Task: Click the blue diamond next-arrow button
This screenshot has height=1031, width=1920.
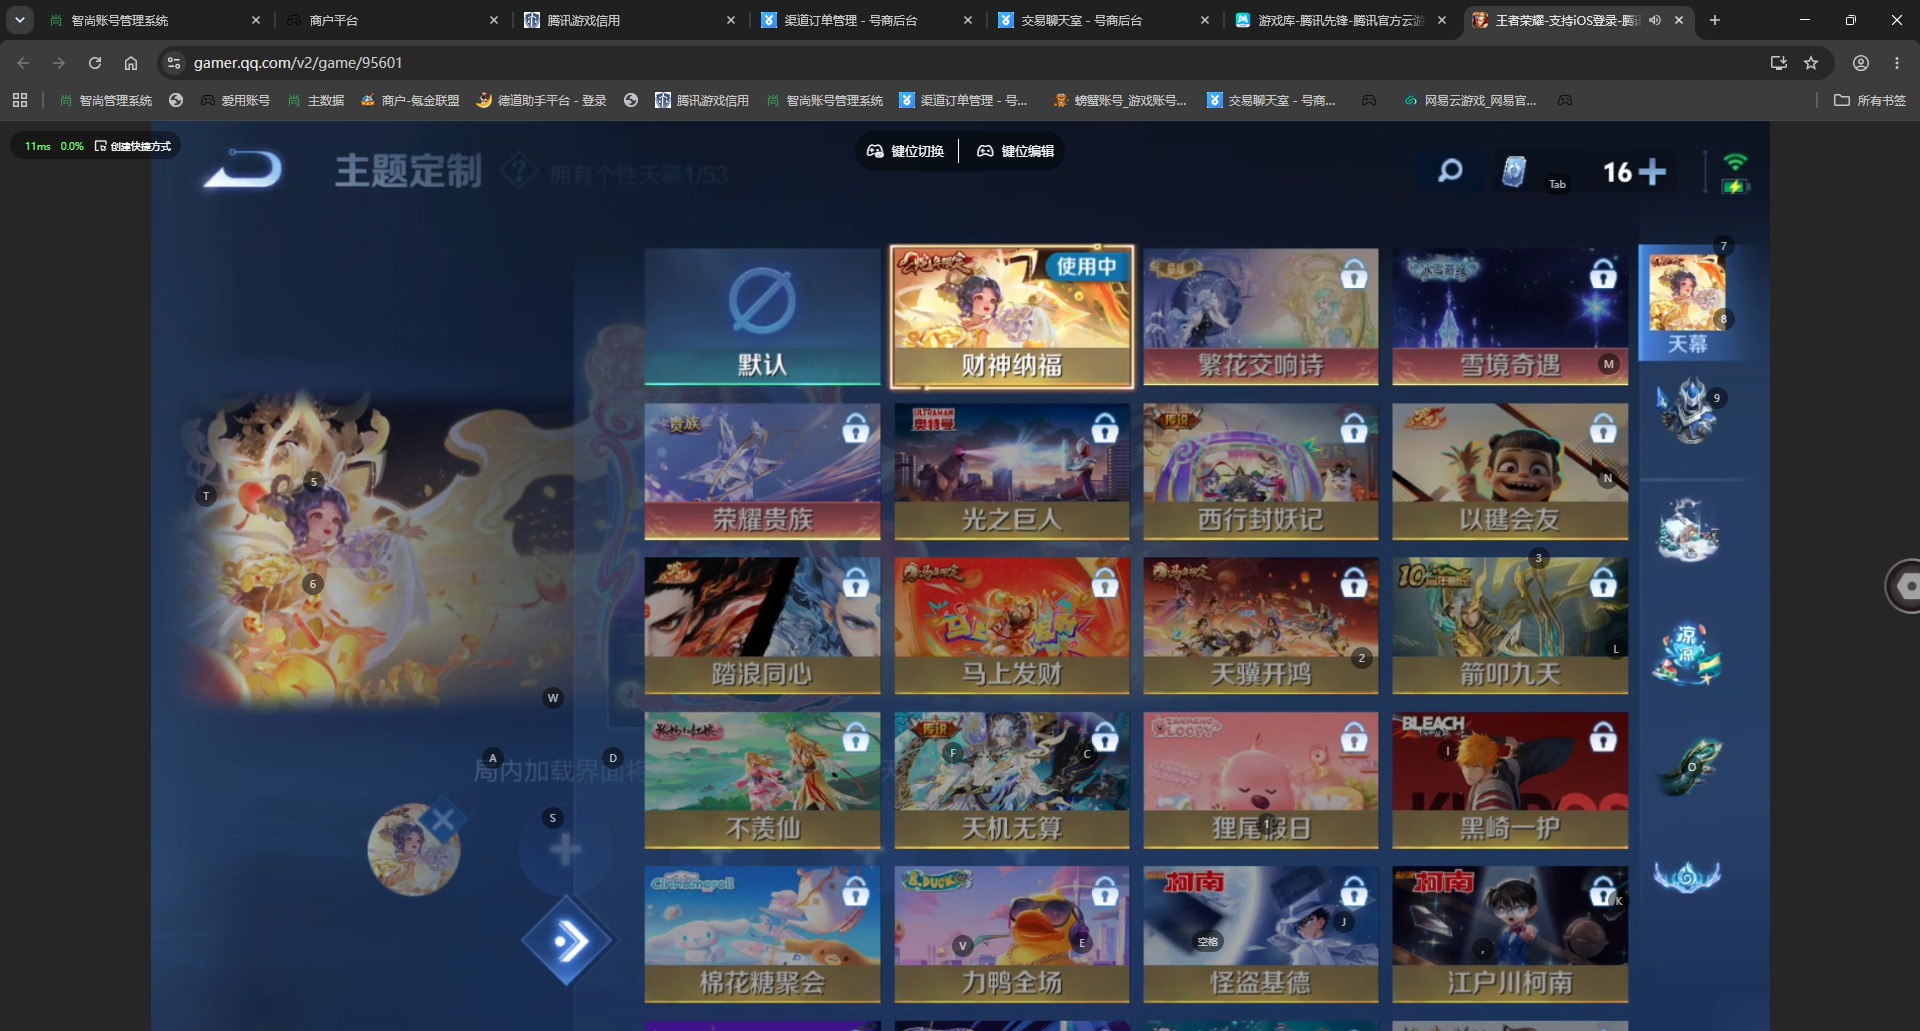Action: (x=567, y=941)
